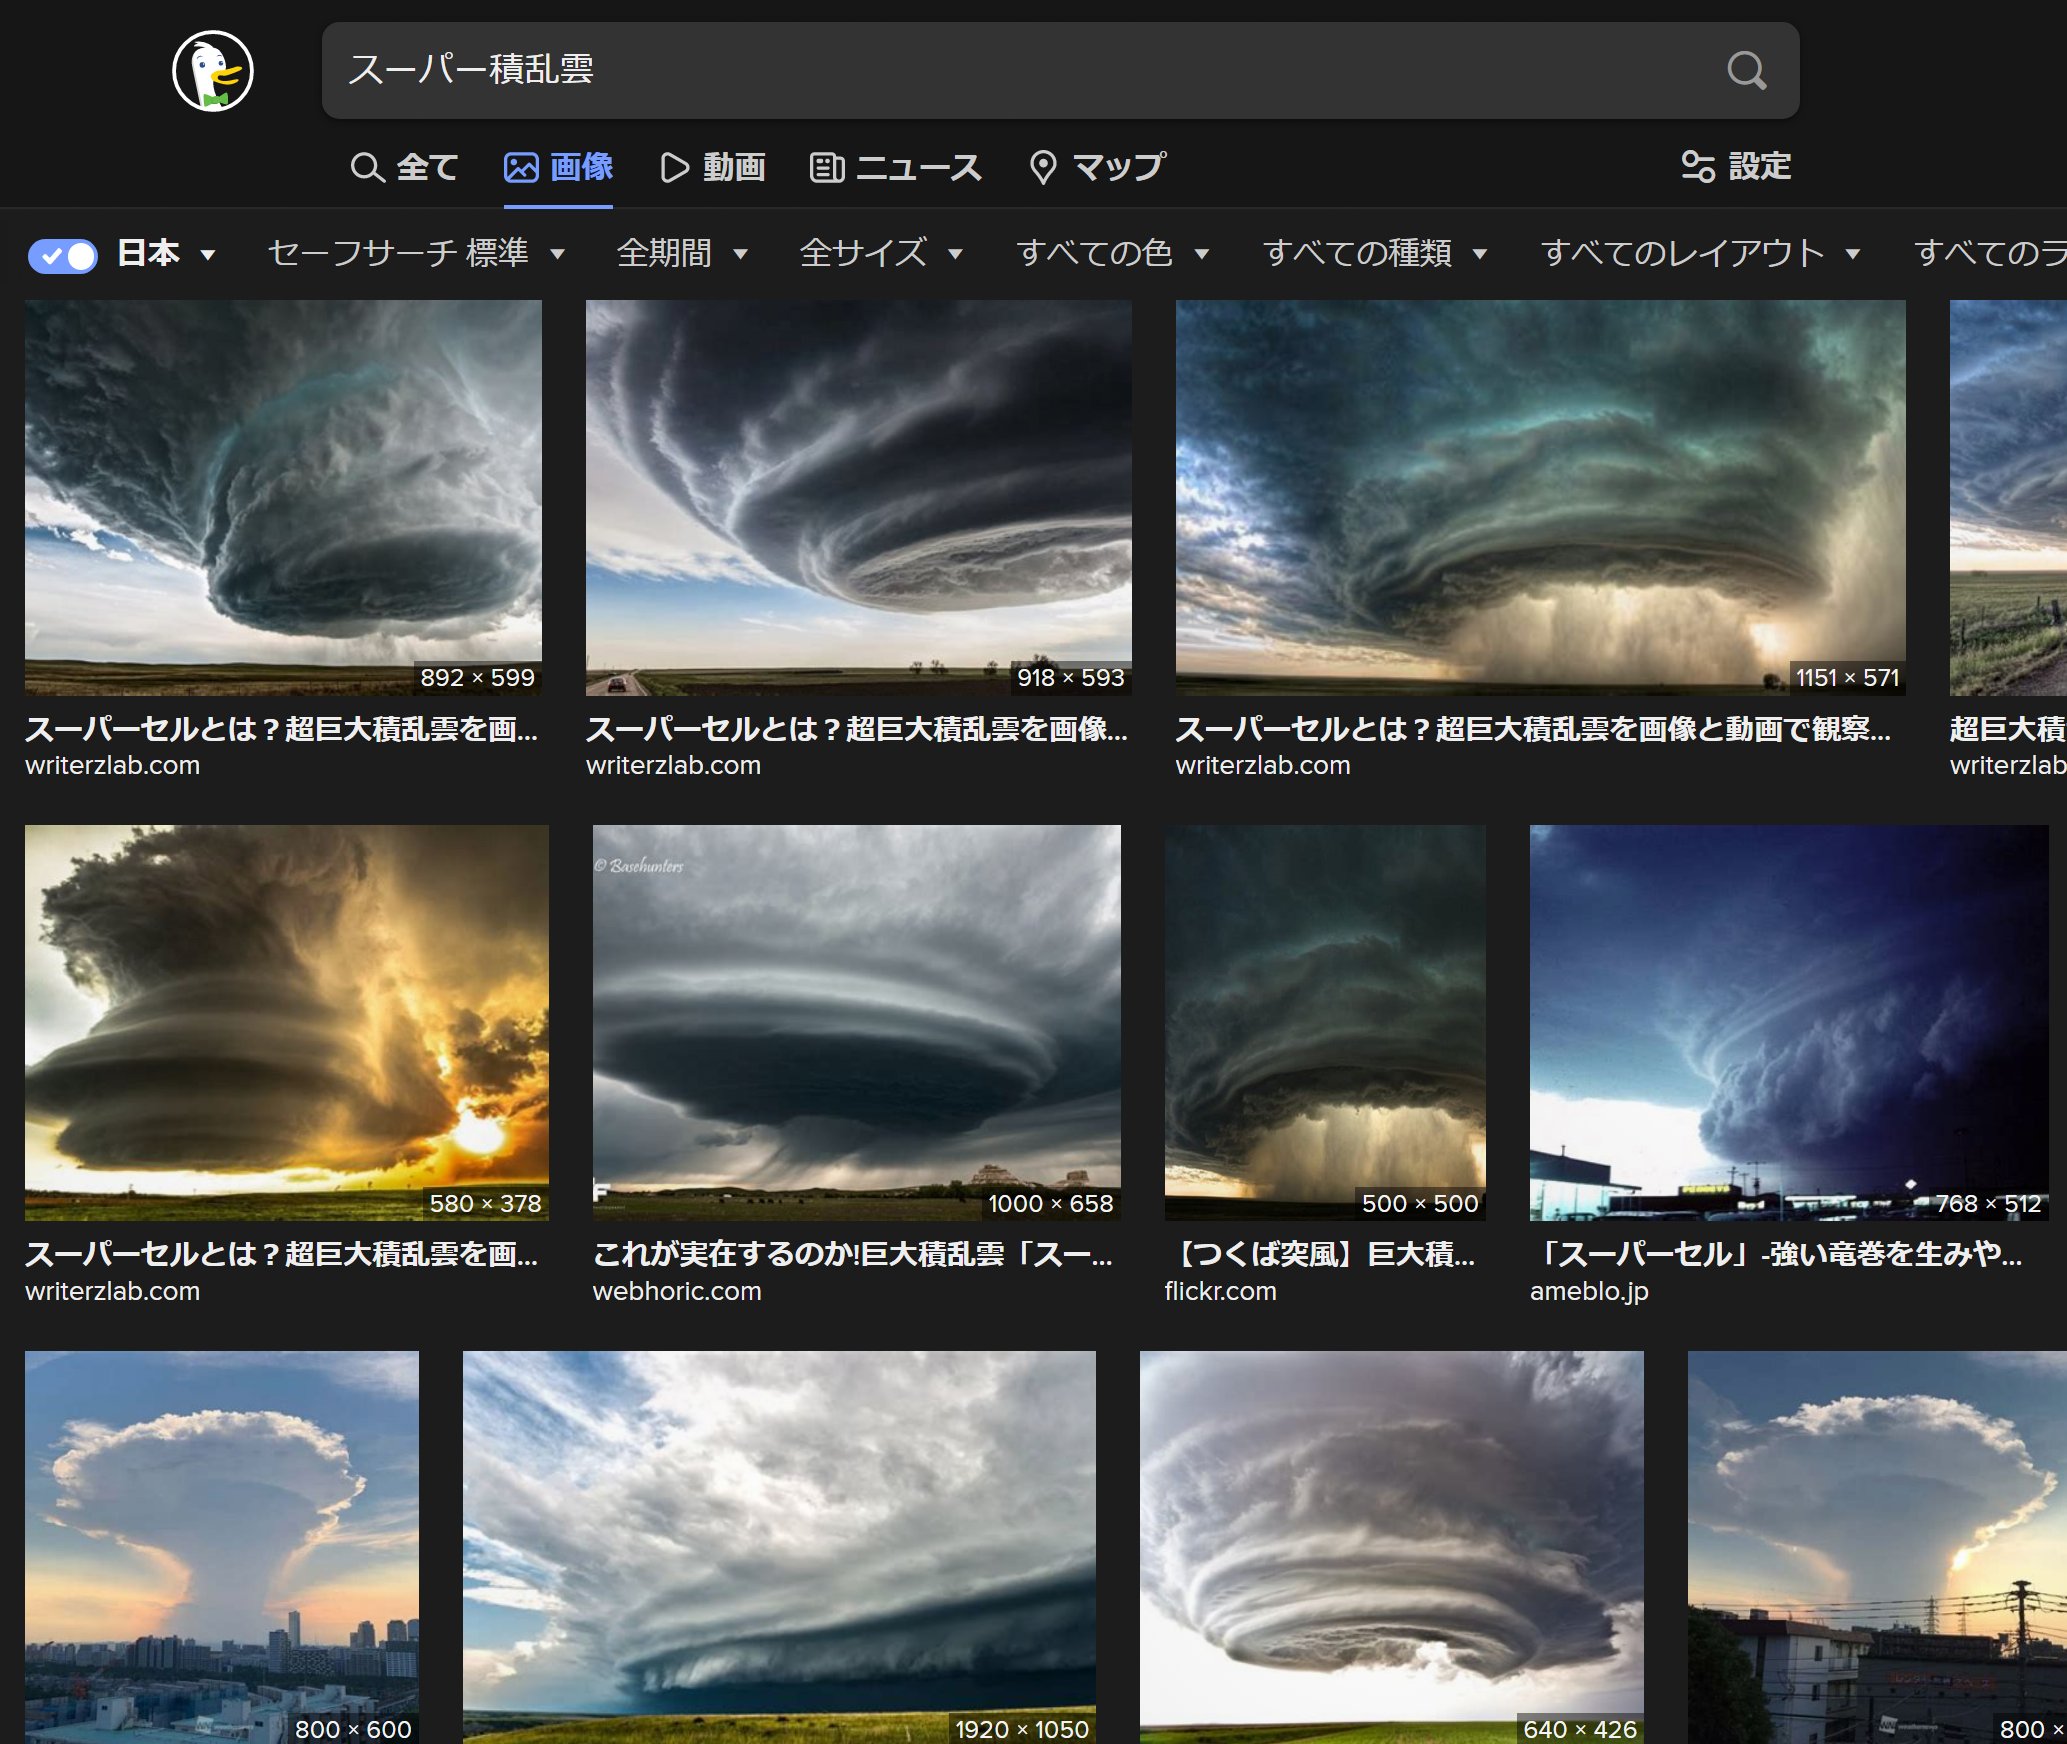The height and width of the screenshot is (1744, 2067).
Task: Select the 全て all results tab
Action: (404, 167)
